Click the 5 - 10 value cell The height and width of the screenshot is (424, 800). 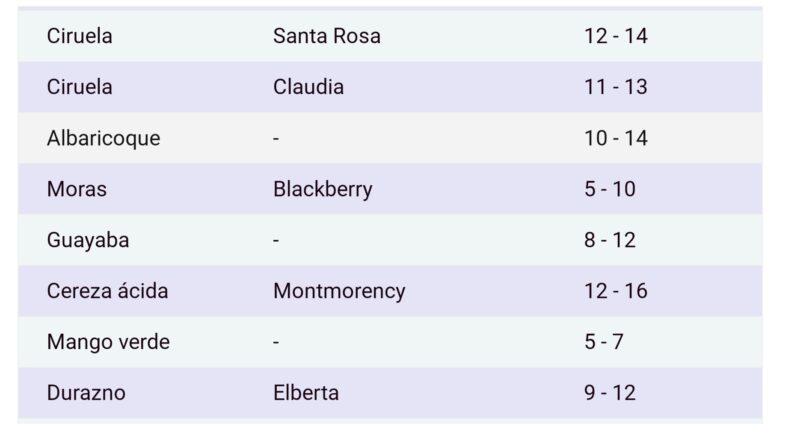pos(610,189)
